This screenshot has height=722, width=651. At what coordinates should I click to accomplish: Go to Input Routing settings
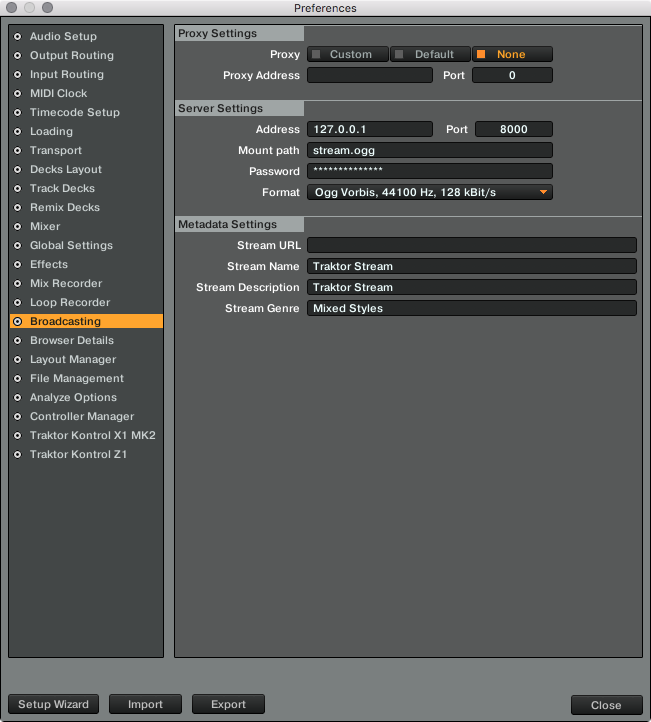pos(86,74)
